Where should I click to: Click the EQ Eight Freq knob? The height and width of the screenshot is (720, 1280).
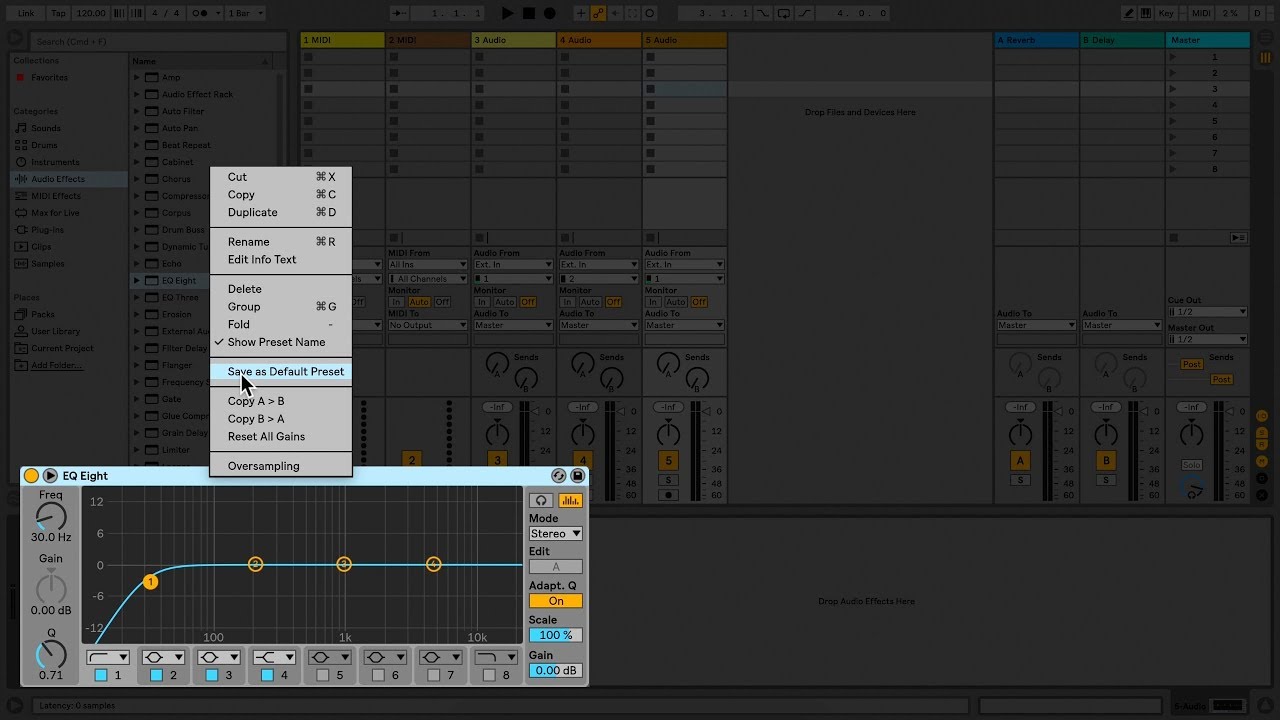point(50,516)
